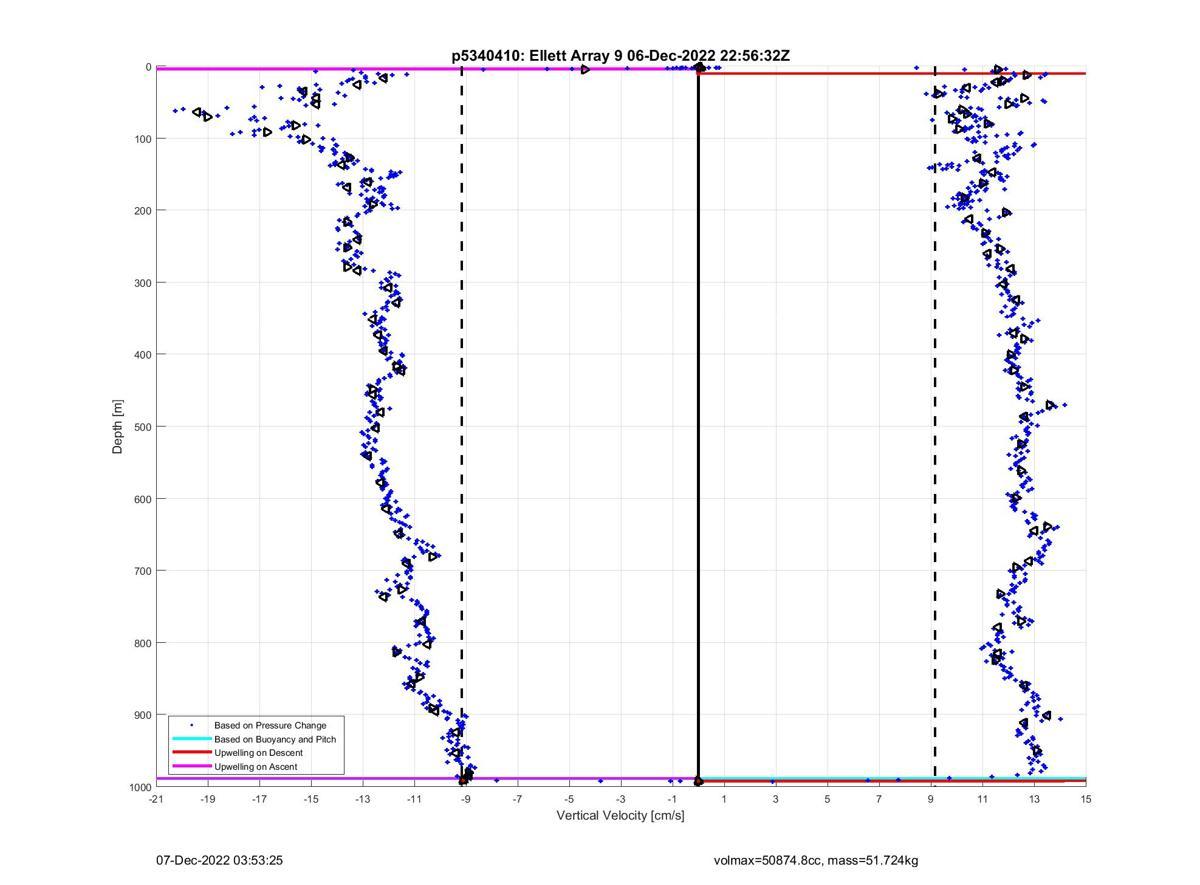This screenshot has width=1200, height=885.
Task: Click legend entry 'Upwelling on Descent'
Action: click(x=258, y=753)
